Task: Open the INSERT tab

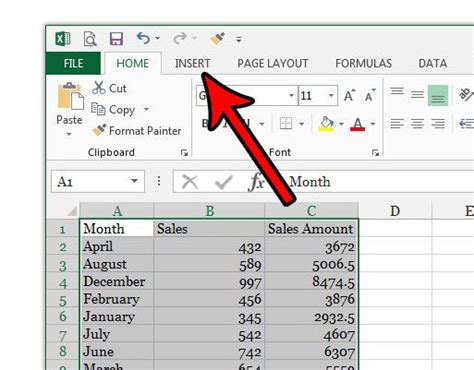Action: pyautogui.click(x=193, y=63)
